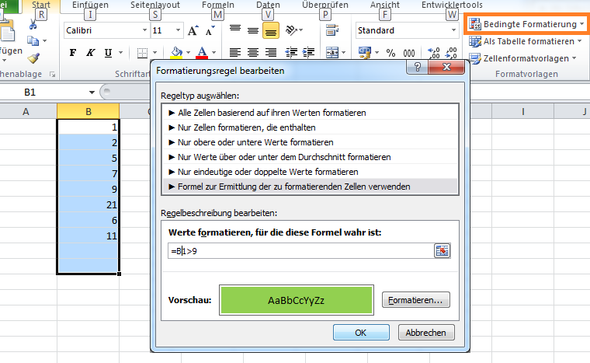Click the accounting currency format icon
Viewport: 590px width, 363px height.
(x=365, y=53)
